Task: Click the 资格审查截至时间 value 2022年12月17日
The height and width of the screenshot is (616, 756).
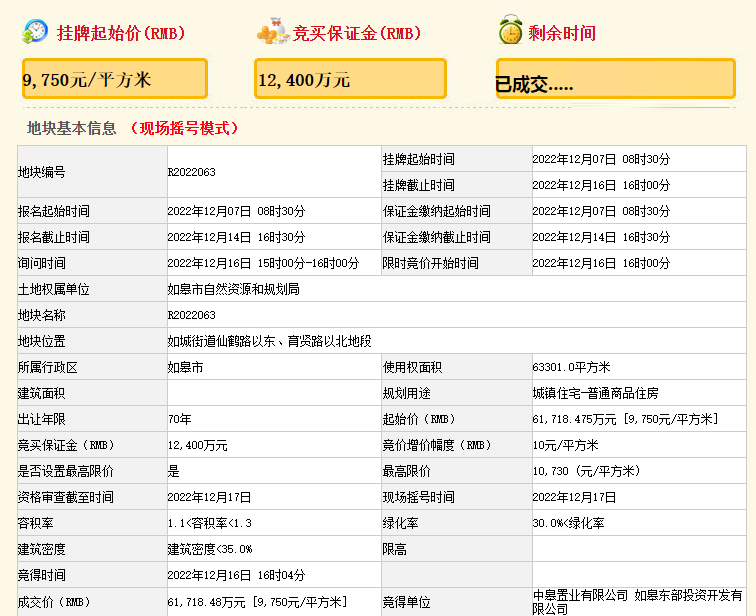Action: 209,497
